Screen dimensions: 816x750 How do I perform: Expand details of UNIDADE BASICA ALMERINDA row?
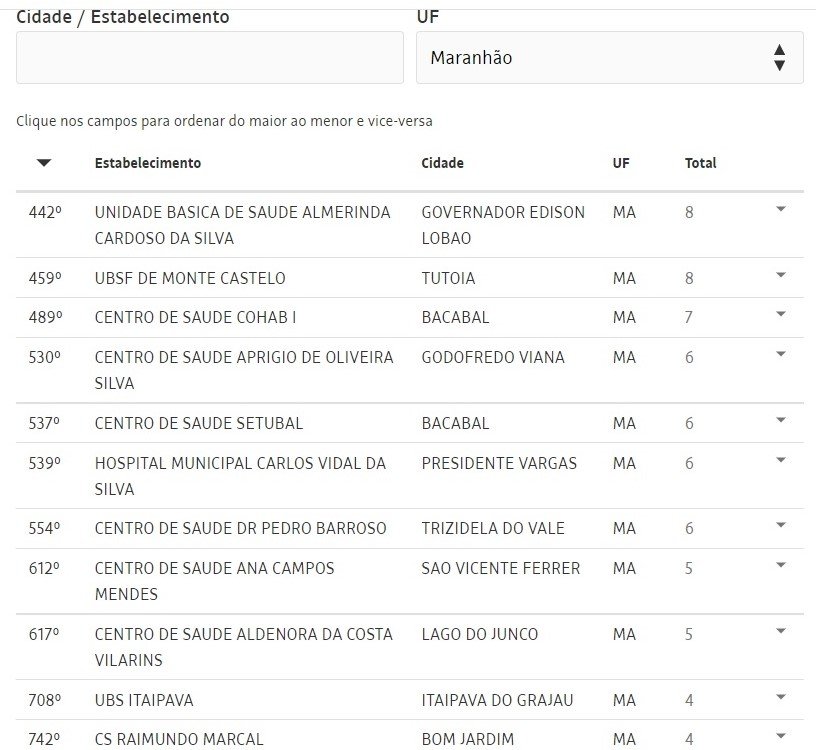click(x=780, y=209)
